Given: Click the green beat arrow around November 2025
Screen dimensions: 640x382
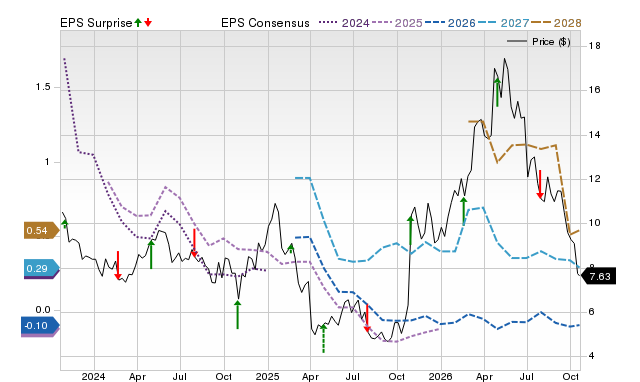Looking at the screenshot, I should [x=410, y=230].
